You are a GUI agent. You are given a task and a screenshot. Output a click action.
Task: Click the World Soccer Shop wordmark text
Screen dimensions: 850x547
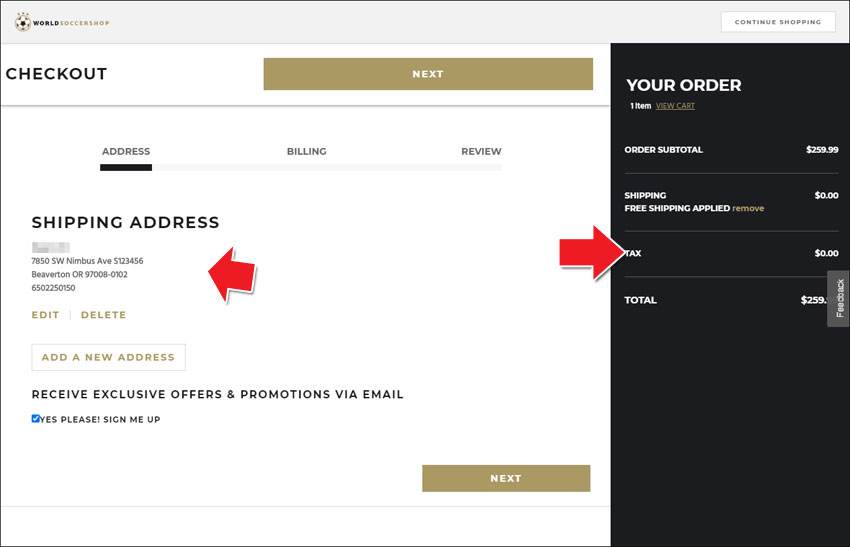click(71, 23)
